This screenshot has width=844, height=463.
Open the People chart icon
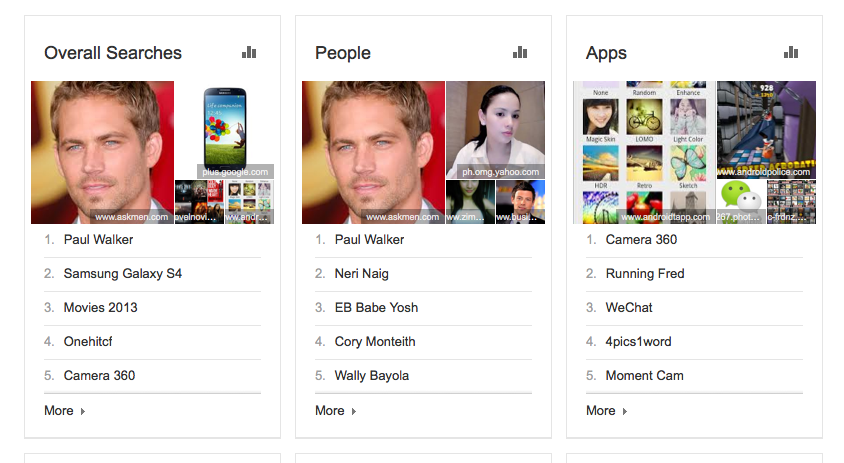[x=520, y=52]
